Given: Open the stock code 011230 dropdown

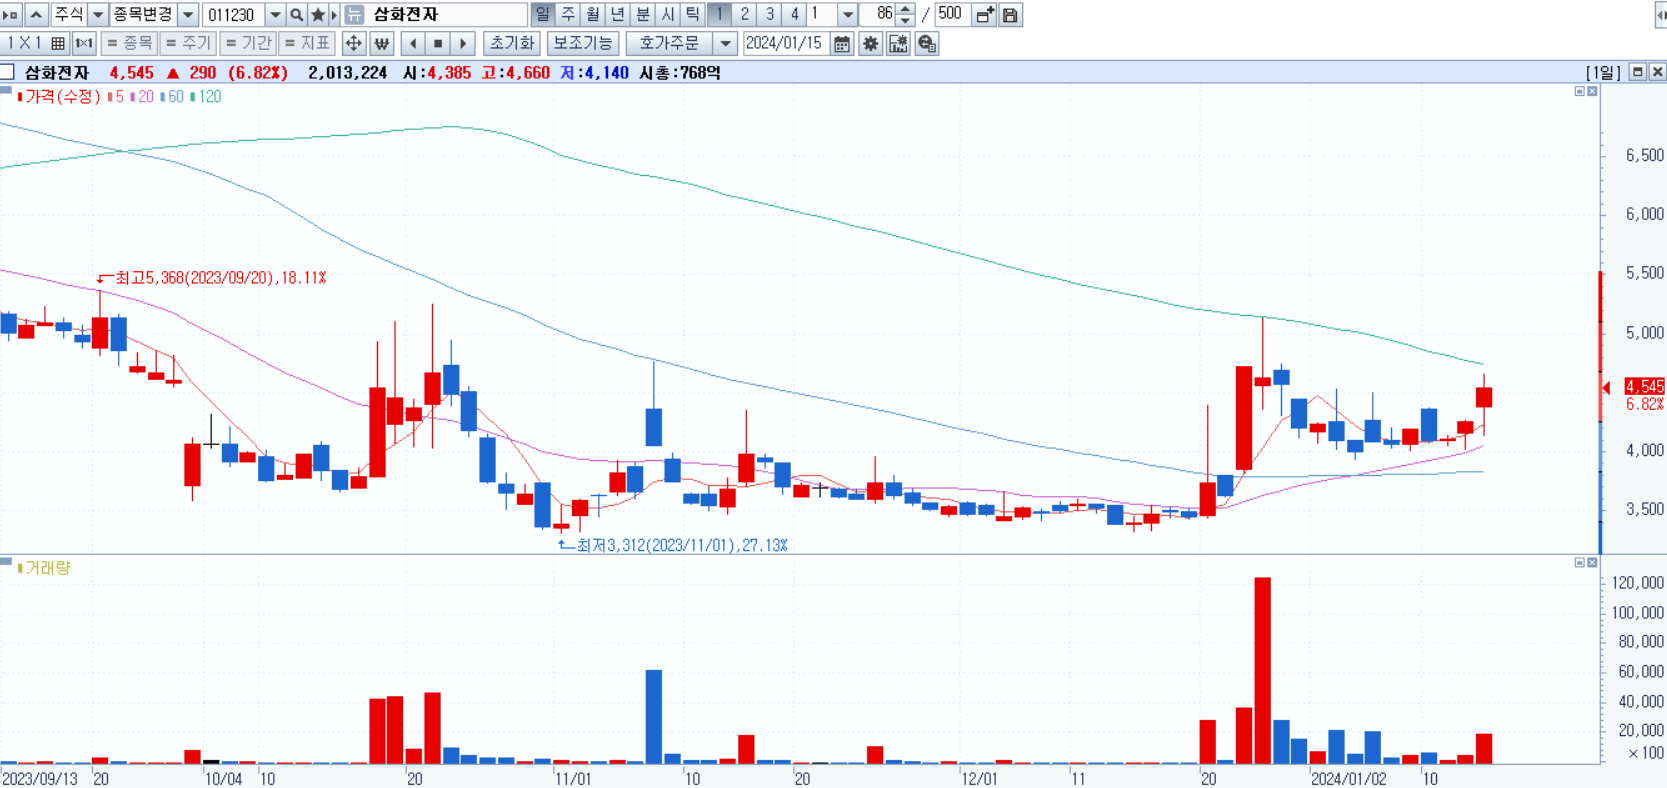Looking at the screenshot, I should click(x=275, y=15).
